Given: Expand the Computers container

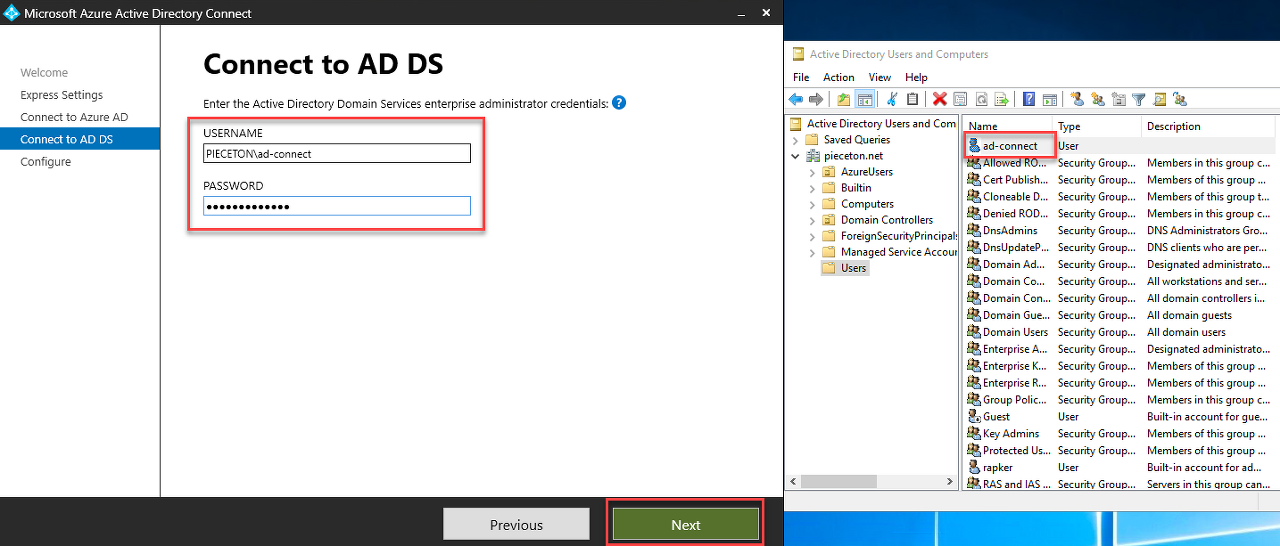Looking at the screenshot, I should pyautogui.click(x=812, y=204).
